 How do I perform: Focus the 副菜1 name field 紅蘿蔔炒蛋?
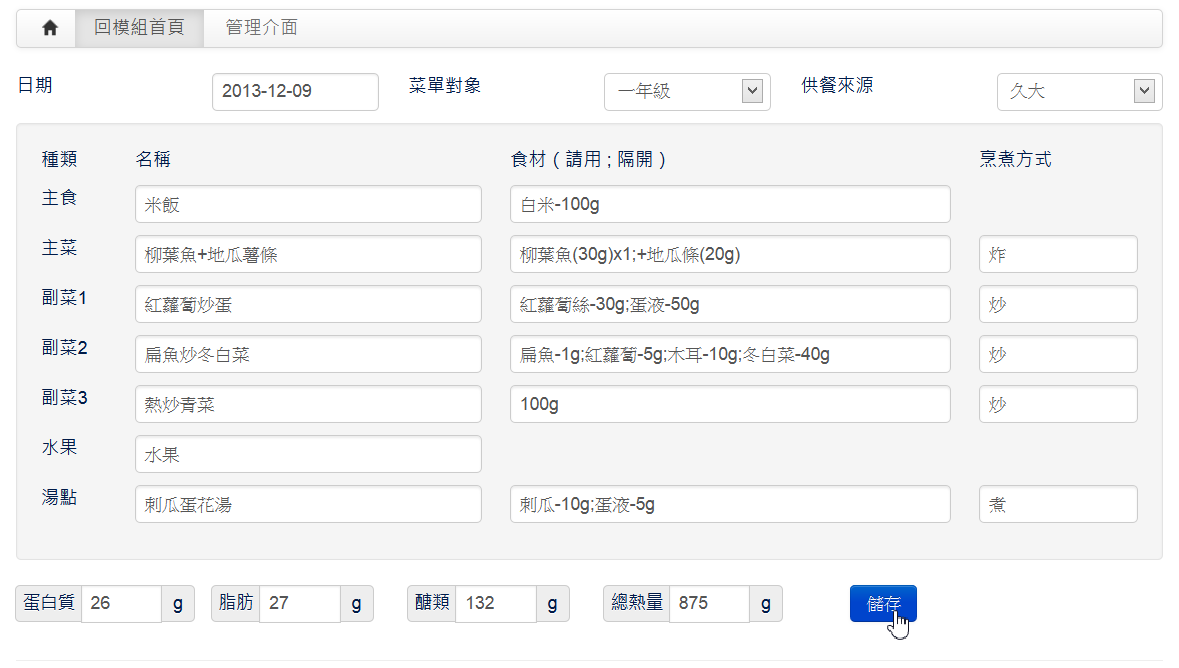click(308, 304)
